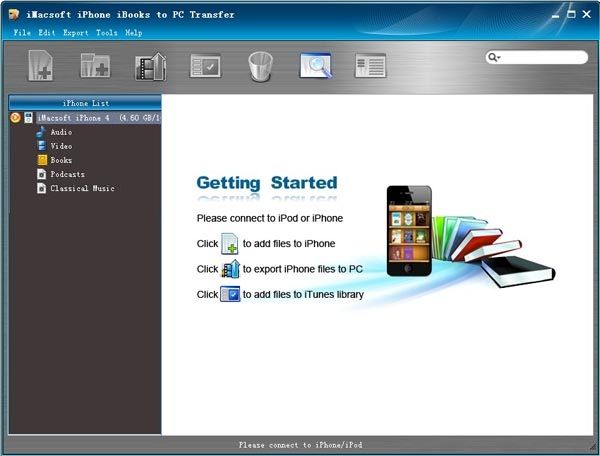
Task: Select Audio in the iPhone List
Action: (x=61, y=132)
